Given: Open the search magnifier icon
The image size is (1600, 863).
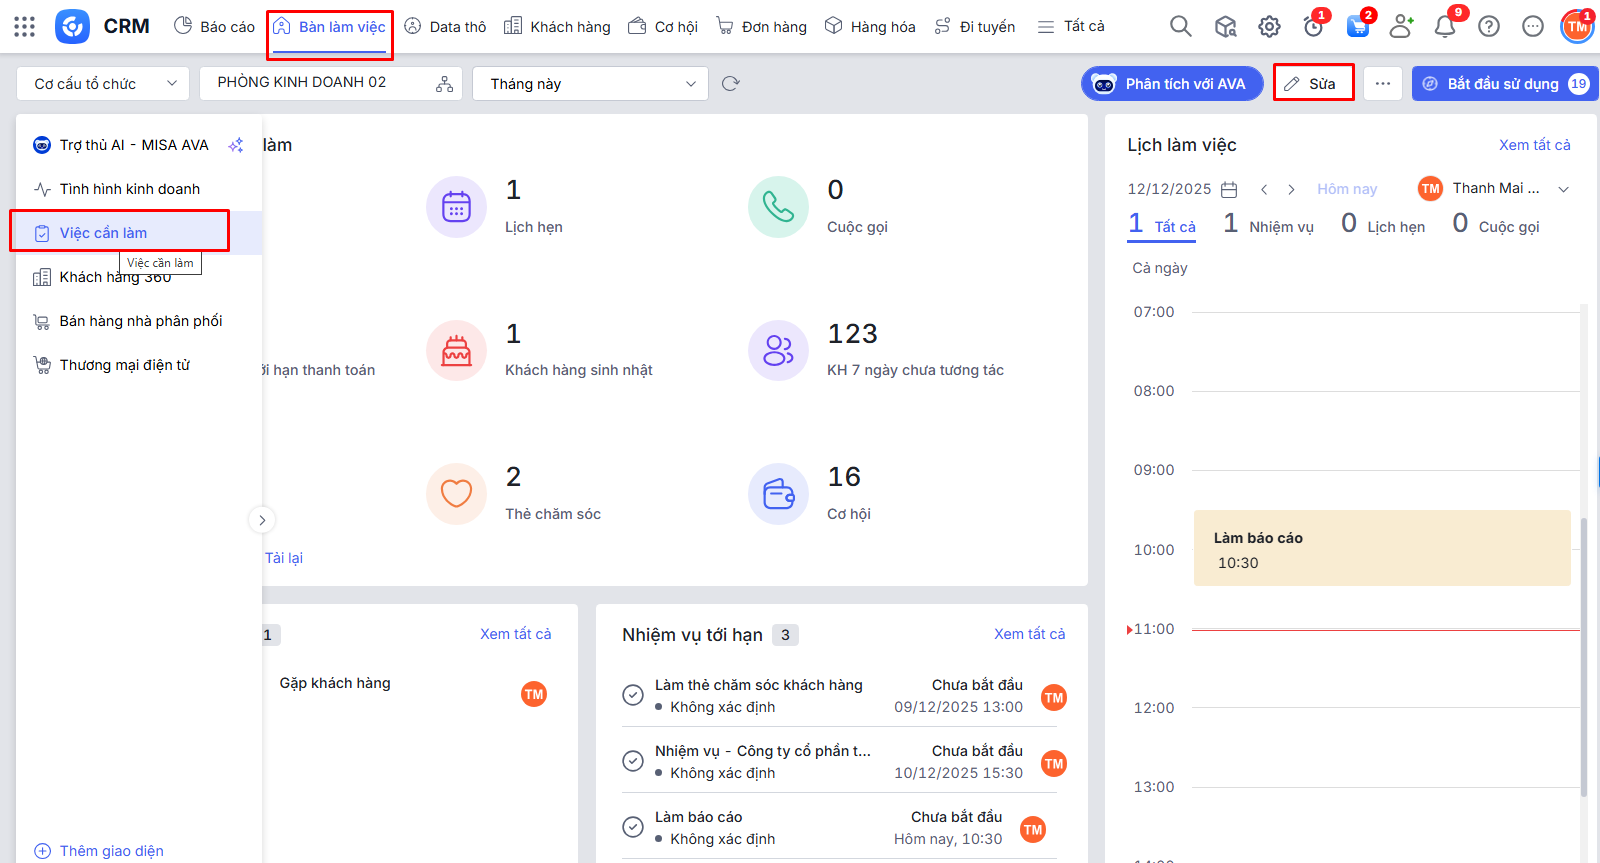Looking at the screenshot, I should point(1180,27).
